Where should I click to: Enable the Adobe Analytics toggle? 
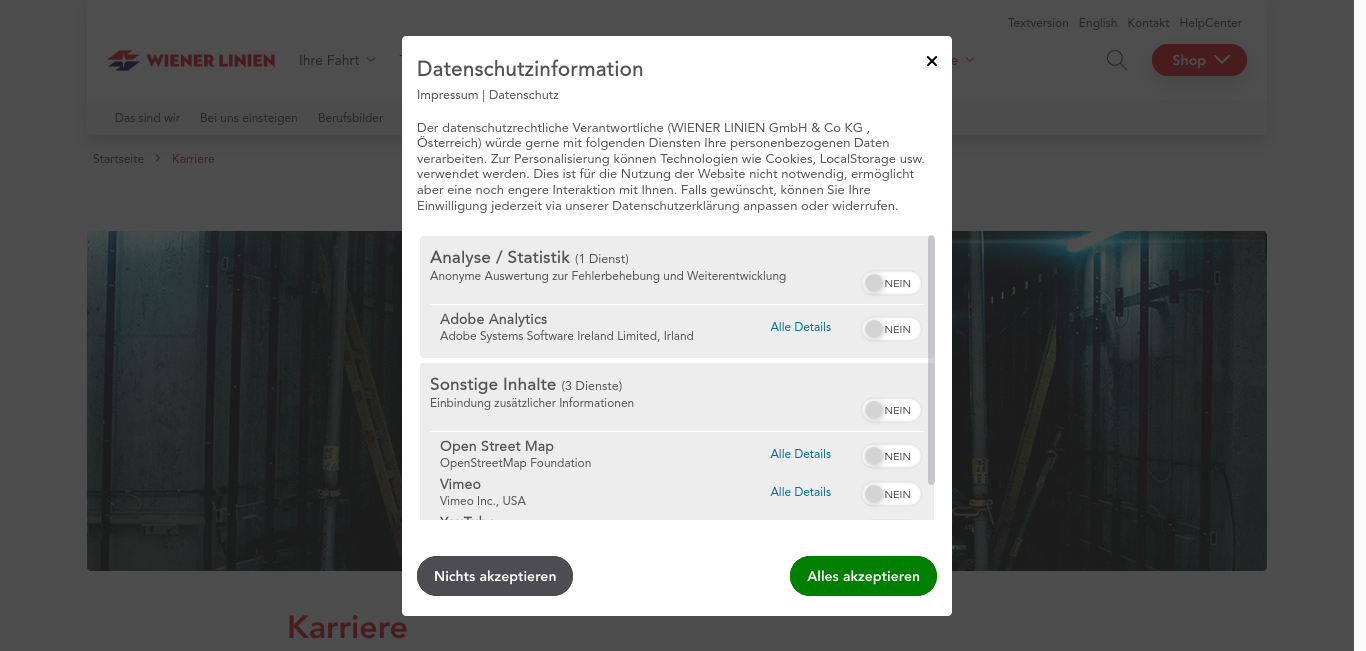click(890, 329)
